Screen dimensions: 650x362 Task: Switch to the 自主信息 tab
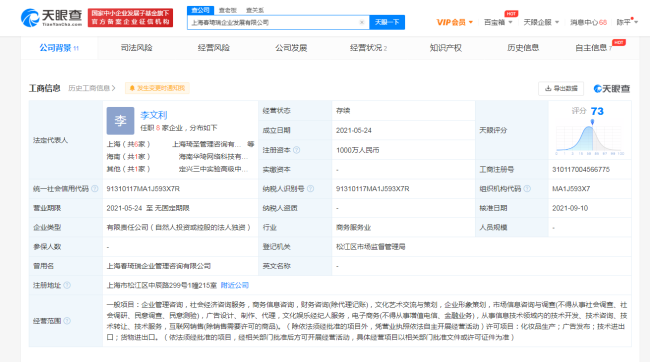pyautogui.click(x=593, y=48)
